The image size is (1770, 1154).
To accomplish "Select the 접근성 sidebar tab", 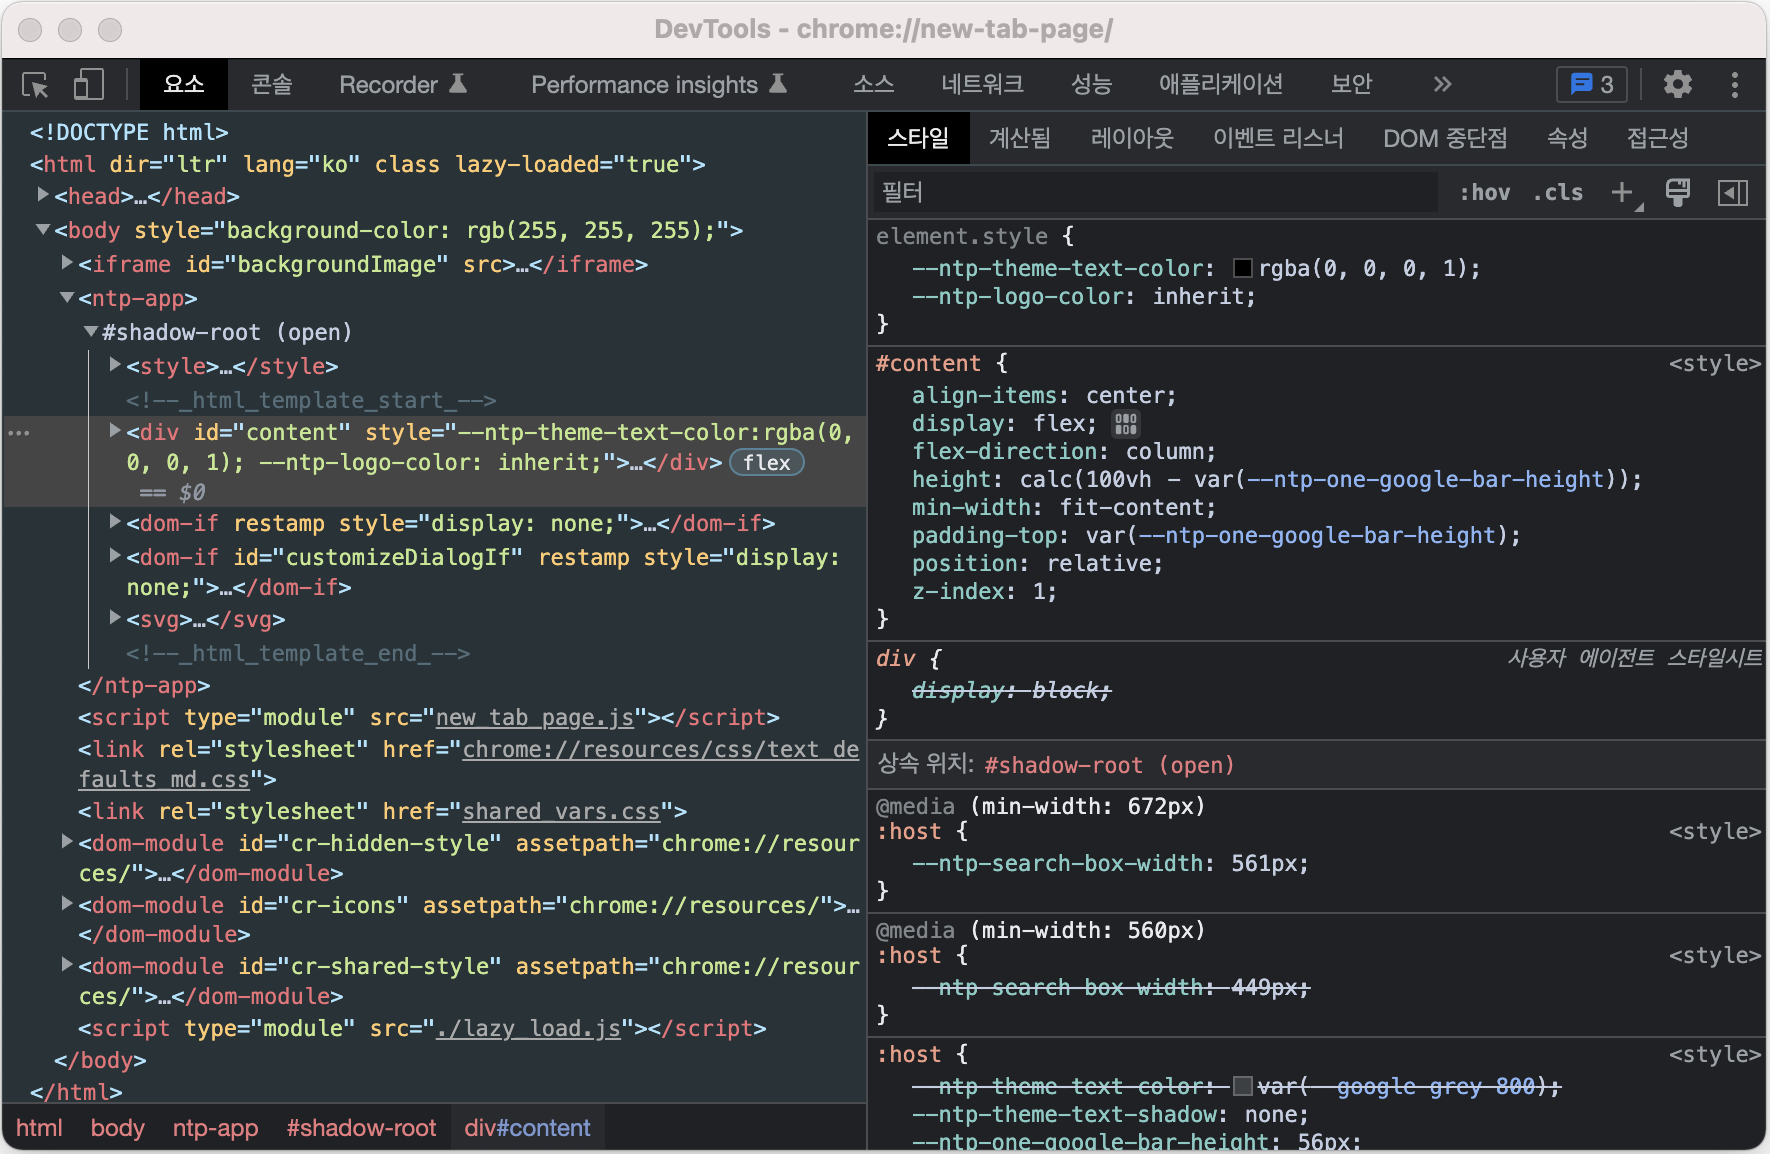I will pyautogui.click(x=1657, y=138).
